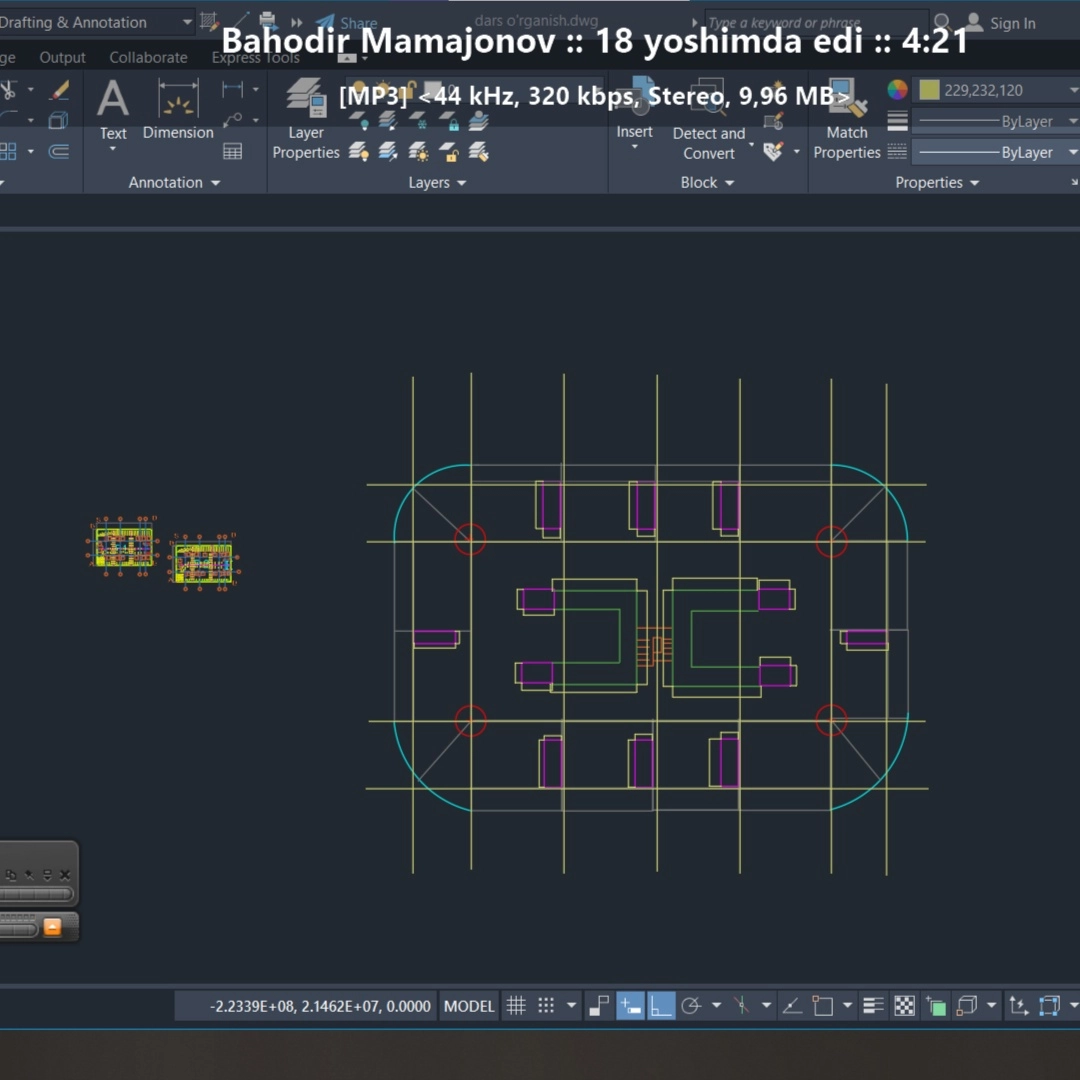Screen dimensions: 1080x1080
Task: Toggle Polar Tracking in status bar
Action: tap(691, 1006)
